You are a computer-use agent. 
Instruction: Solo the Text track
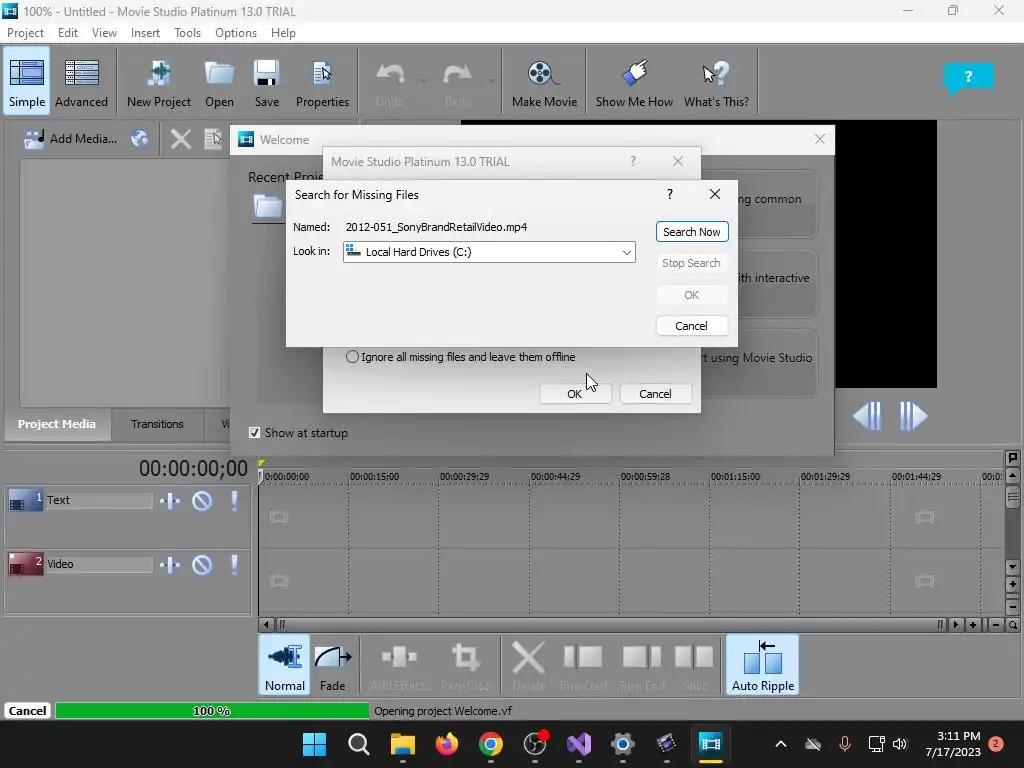click(x=234, y=501)
